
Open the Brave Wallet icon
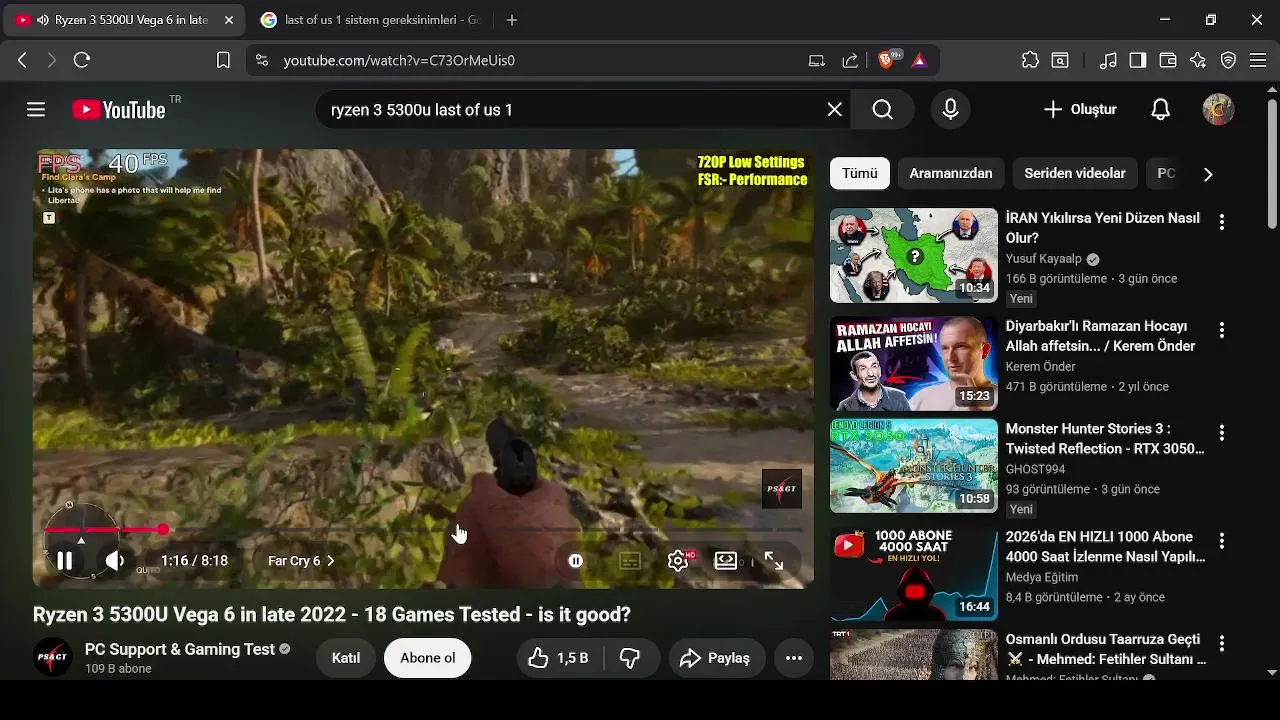tap(1167, 60)
